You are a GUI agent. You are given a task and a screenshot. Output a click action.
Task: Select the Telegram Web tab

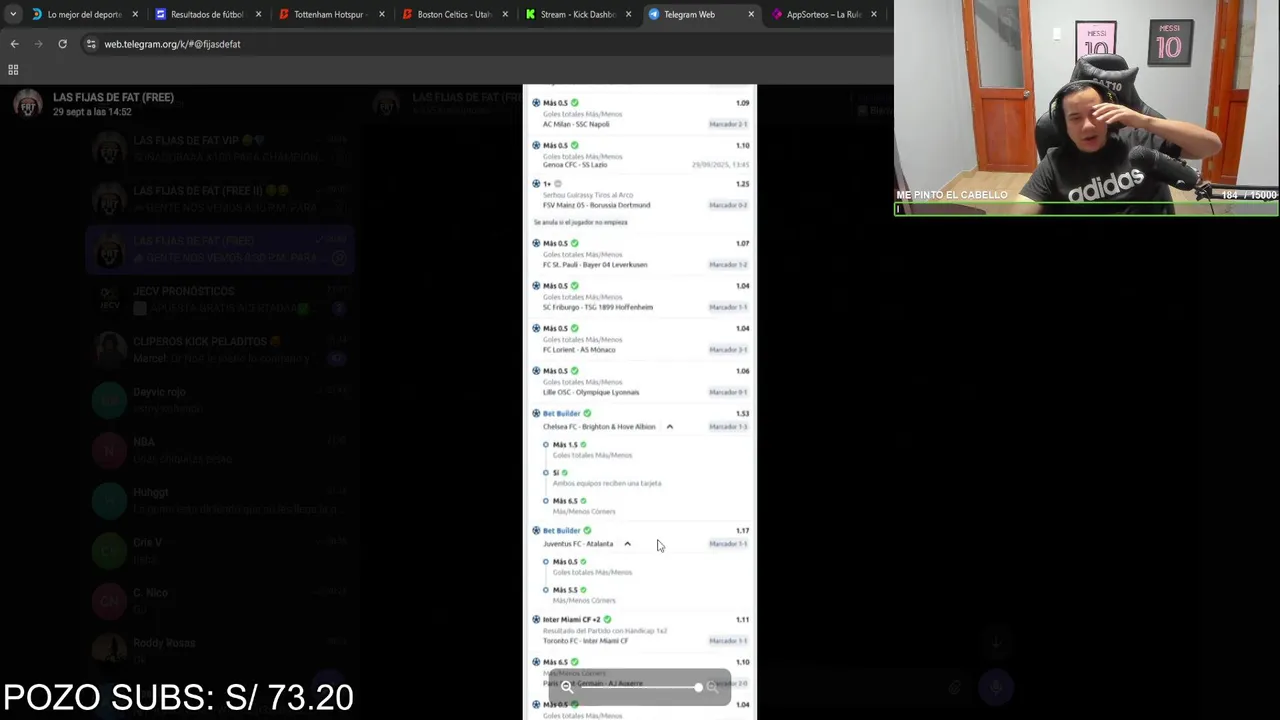(700, 14)
